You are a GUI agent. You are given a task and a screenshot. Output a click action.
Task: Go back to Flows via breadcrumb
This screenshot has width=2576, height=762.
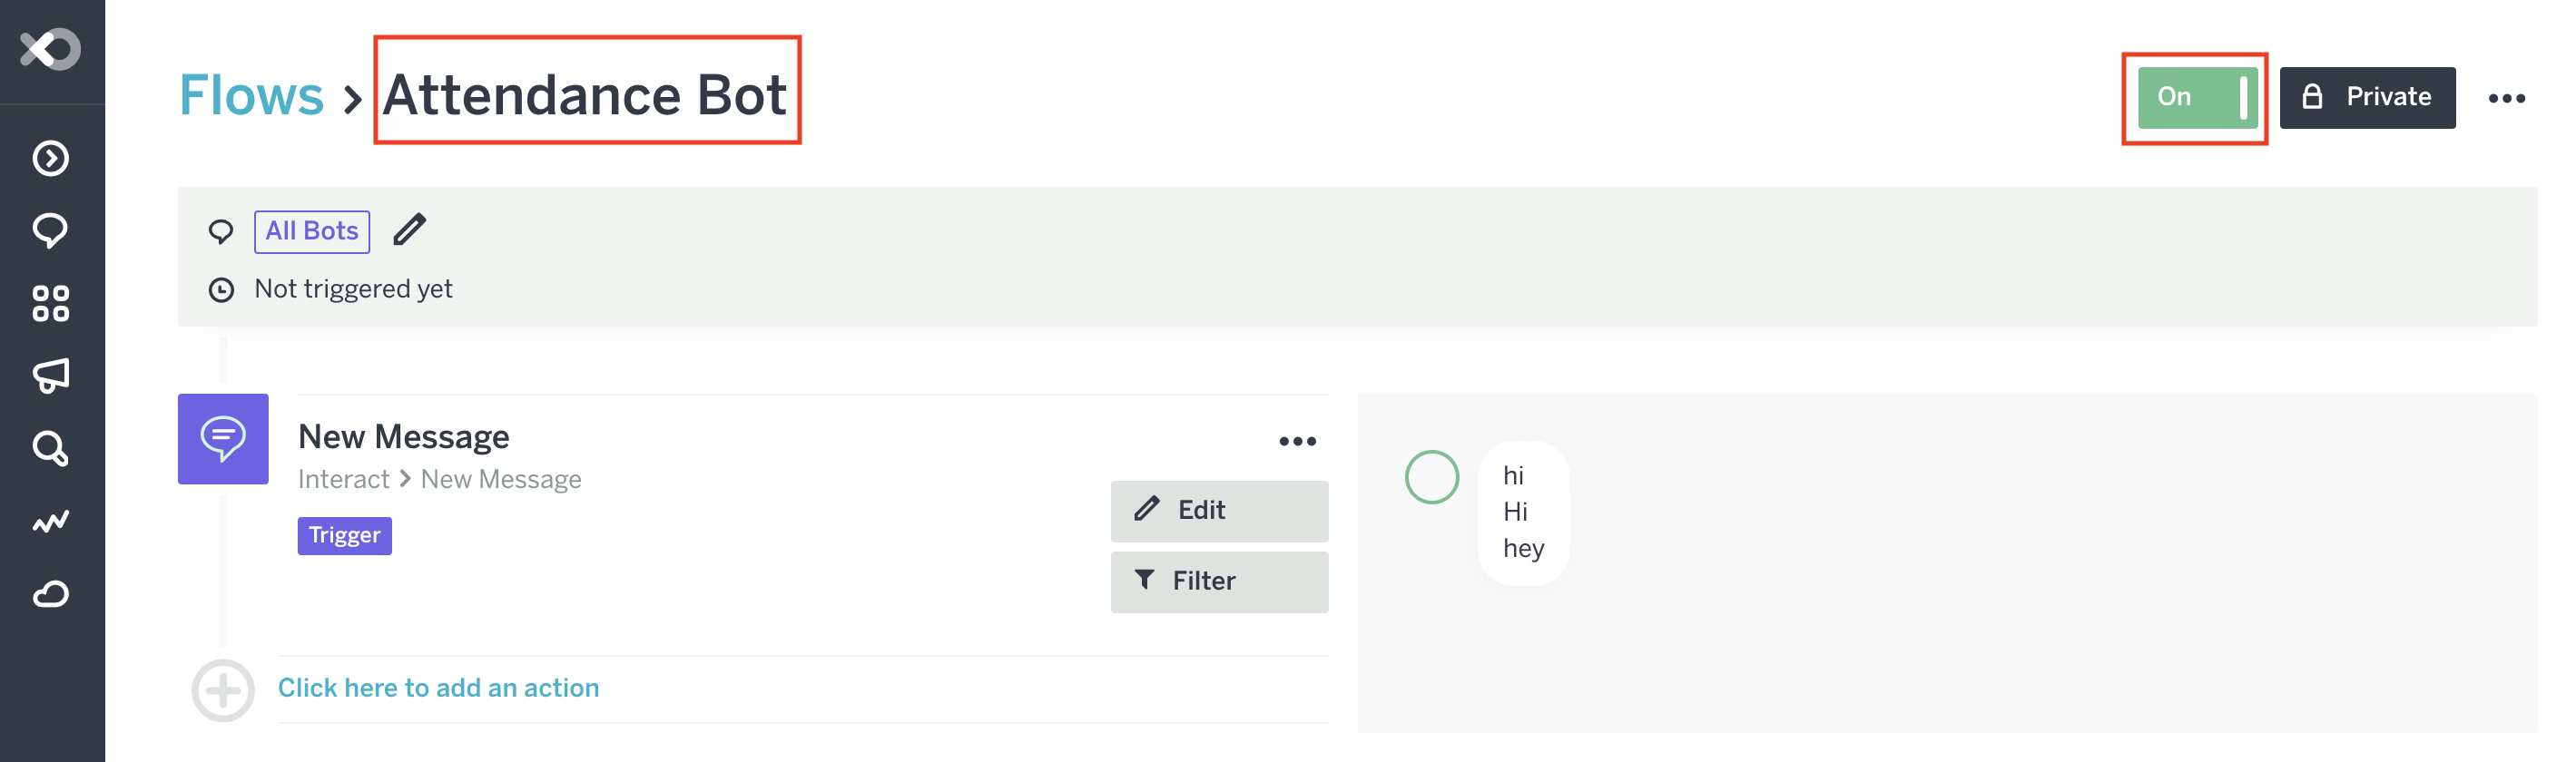(251, 96)
